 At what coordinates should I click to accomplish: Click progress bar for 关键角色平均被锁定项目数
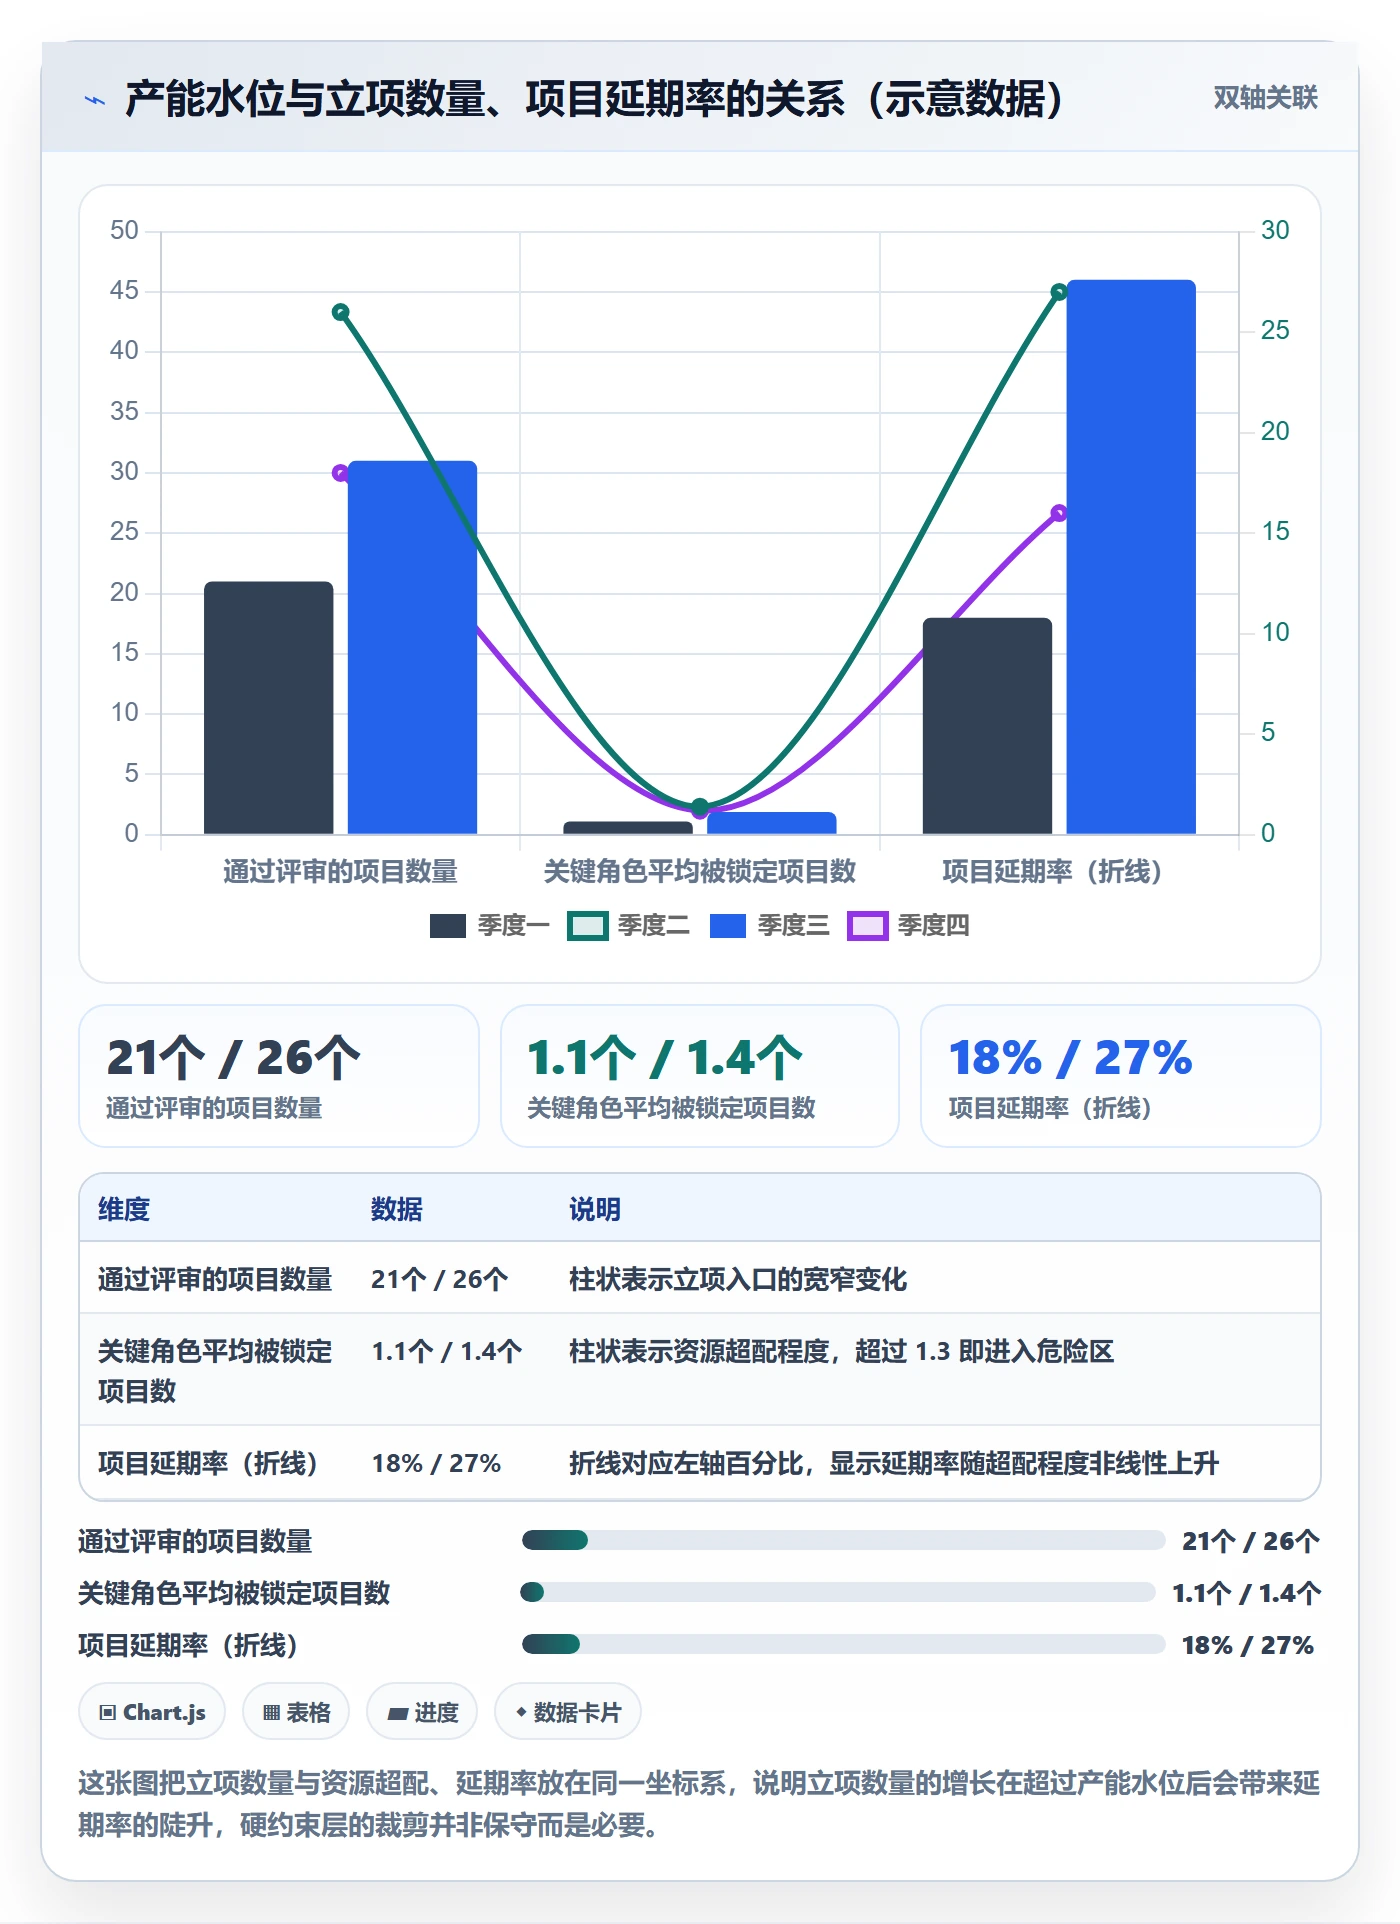tap(838, 1592)
